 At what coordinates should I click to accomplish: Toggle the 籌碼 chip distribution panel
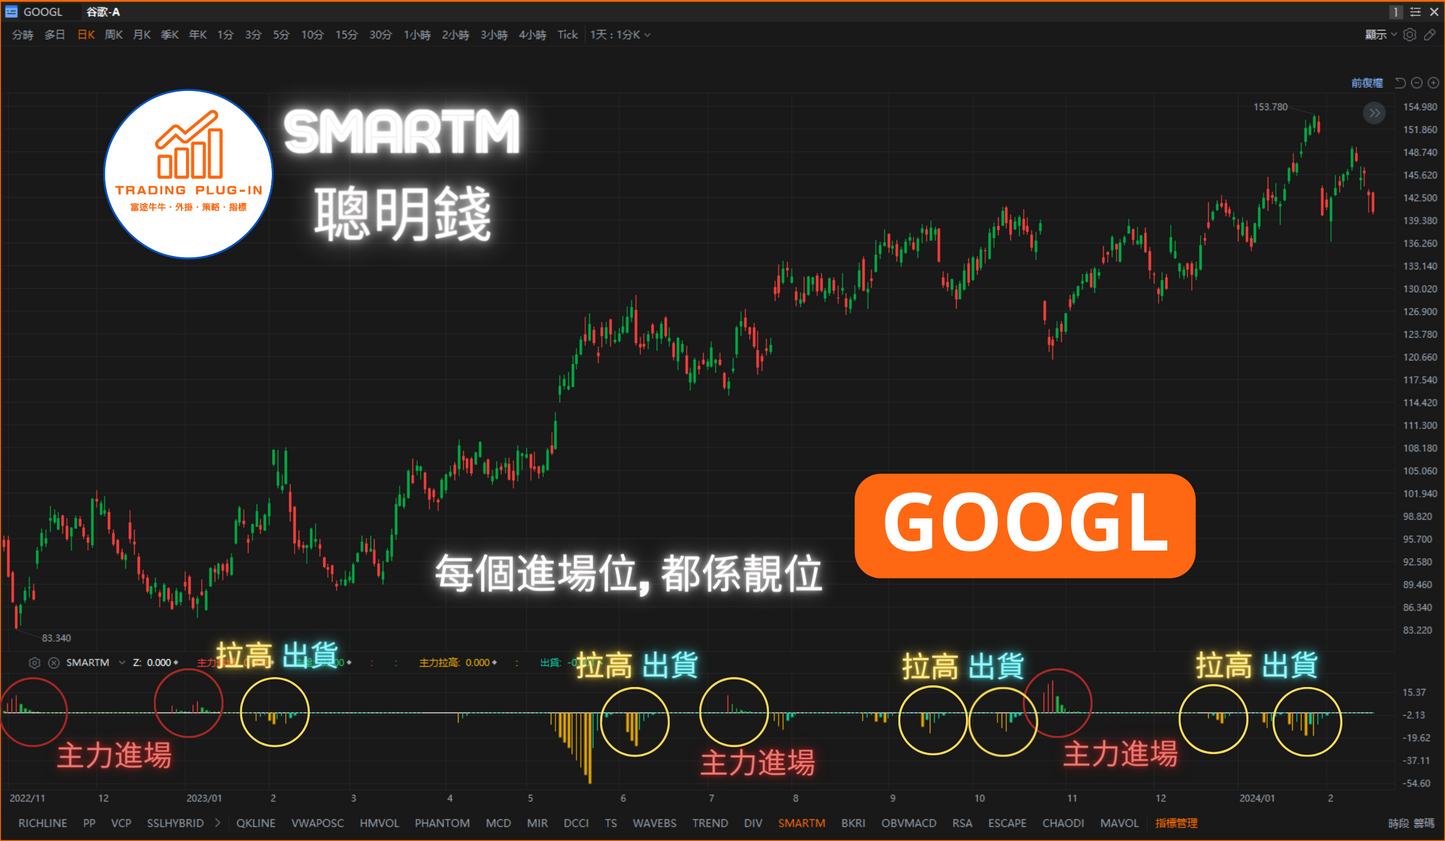1423,824
